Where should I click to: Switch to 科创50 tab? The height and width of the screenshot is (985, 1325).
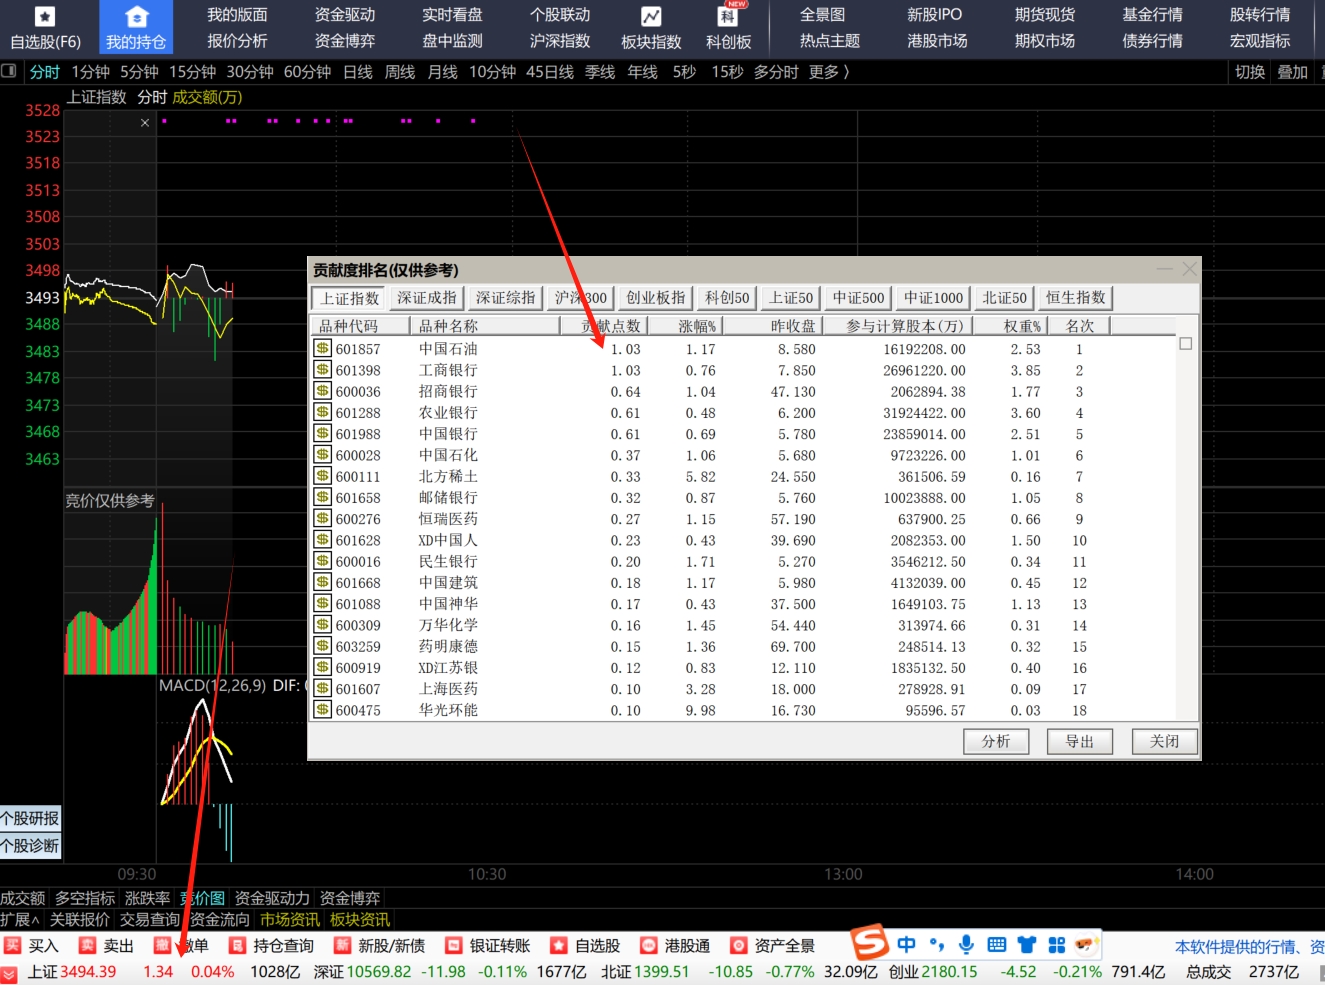click(x=727, y=298)
